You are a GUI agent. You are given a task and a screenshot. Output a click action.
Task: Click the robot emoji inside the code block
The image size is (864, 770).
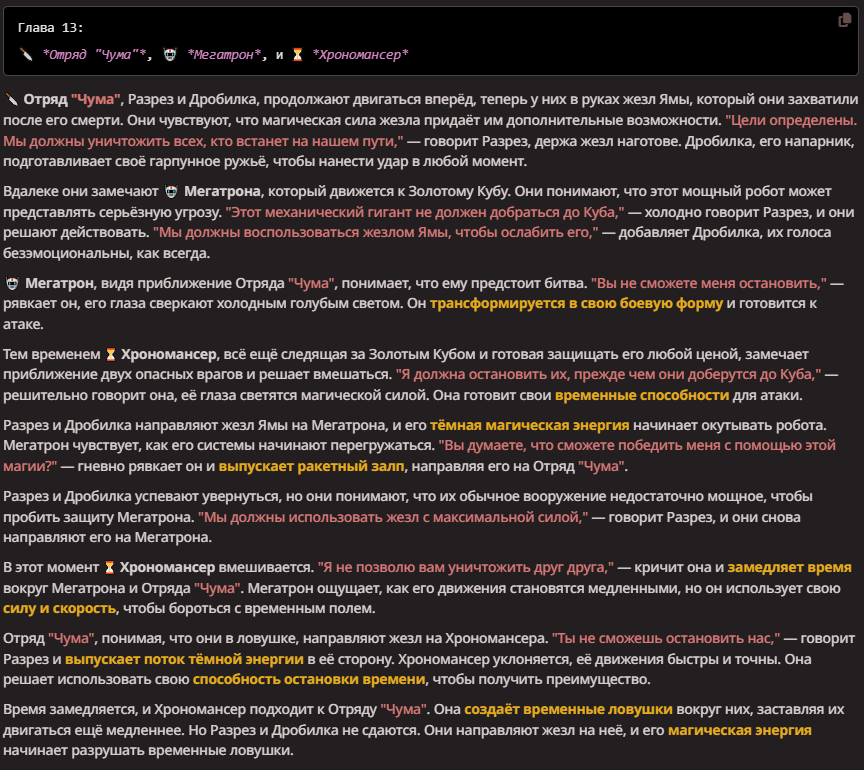coord(170,55)
